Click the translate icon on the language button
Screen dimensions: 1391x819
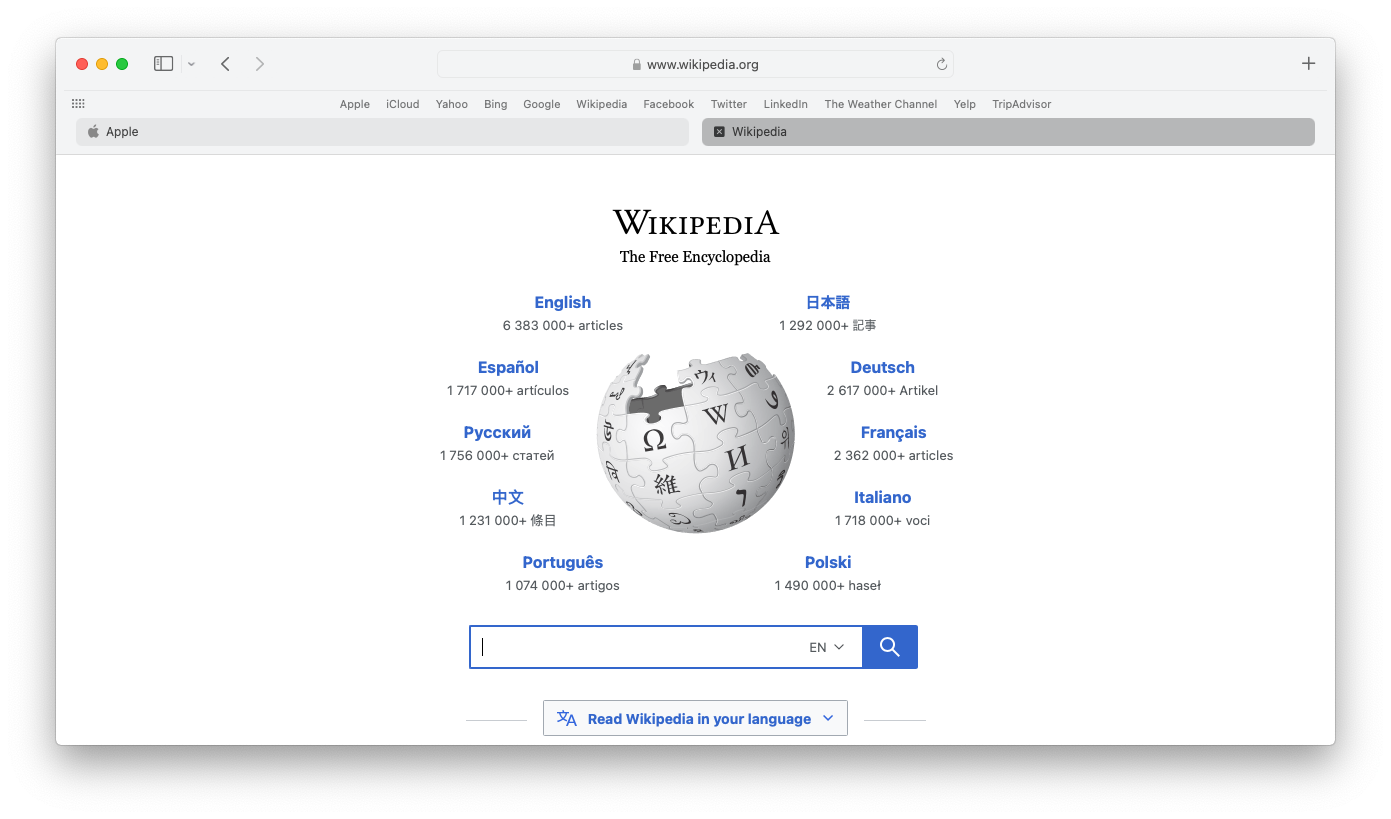click(x=567, y=718)
